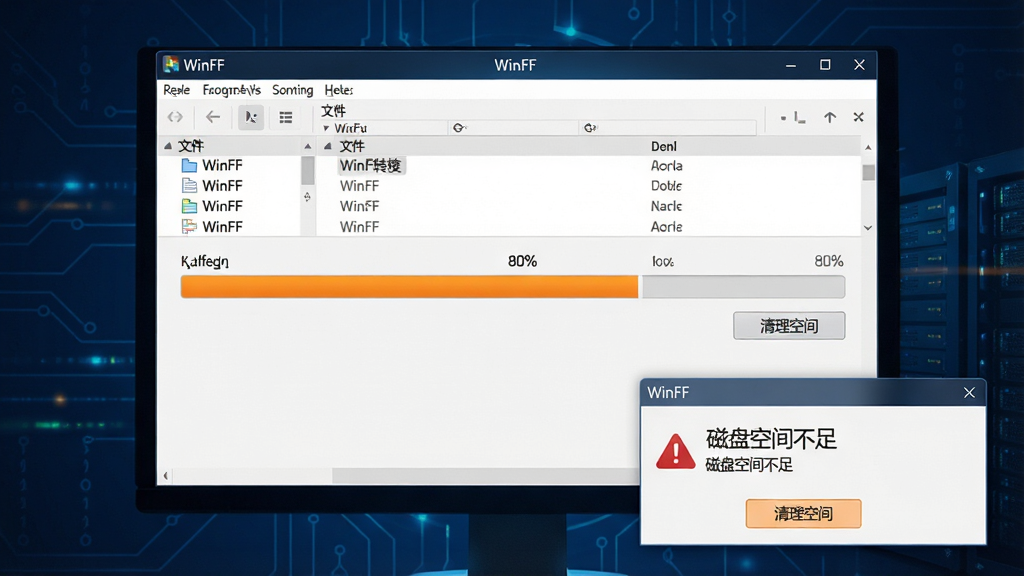Click the 文件 label above path bar
Viewport: 1024px width, 576px height.
pos(333,110)
